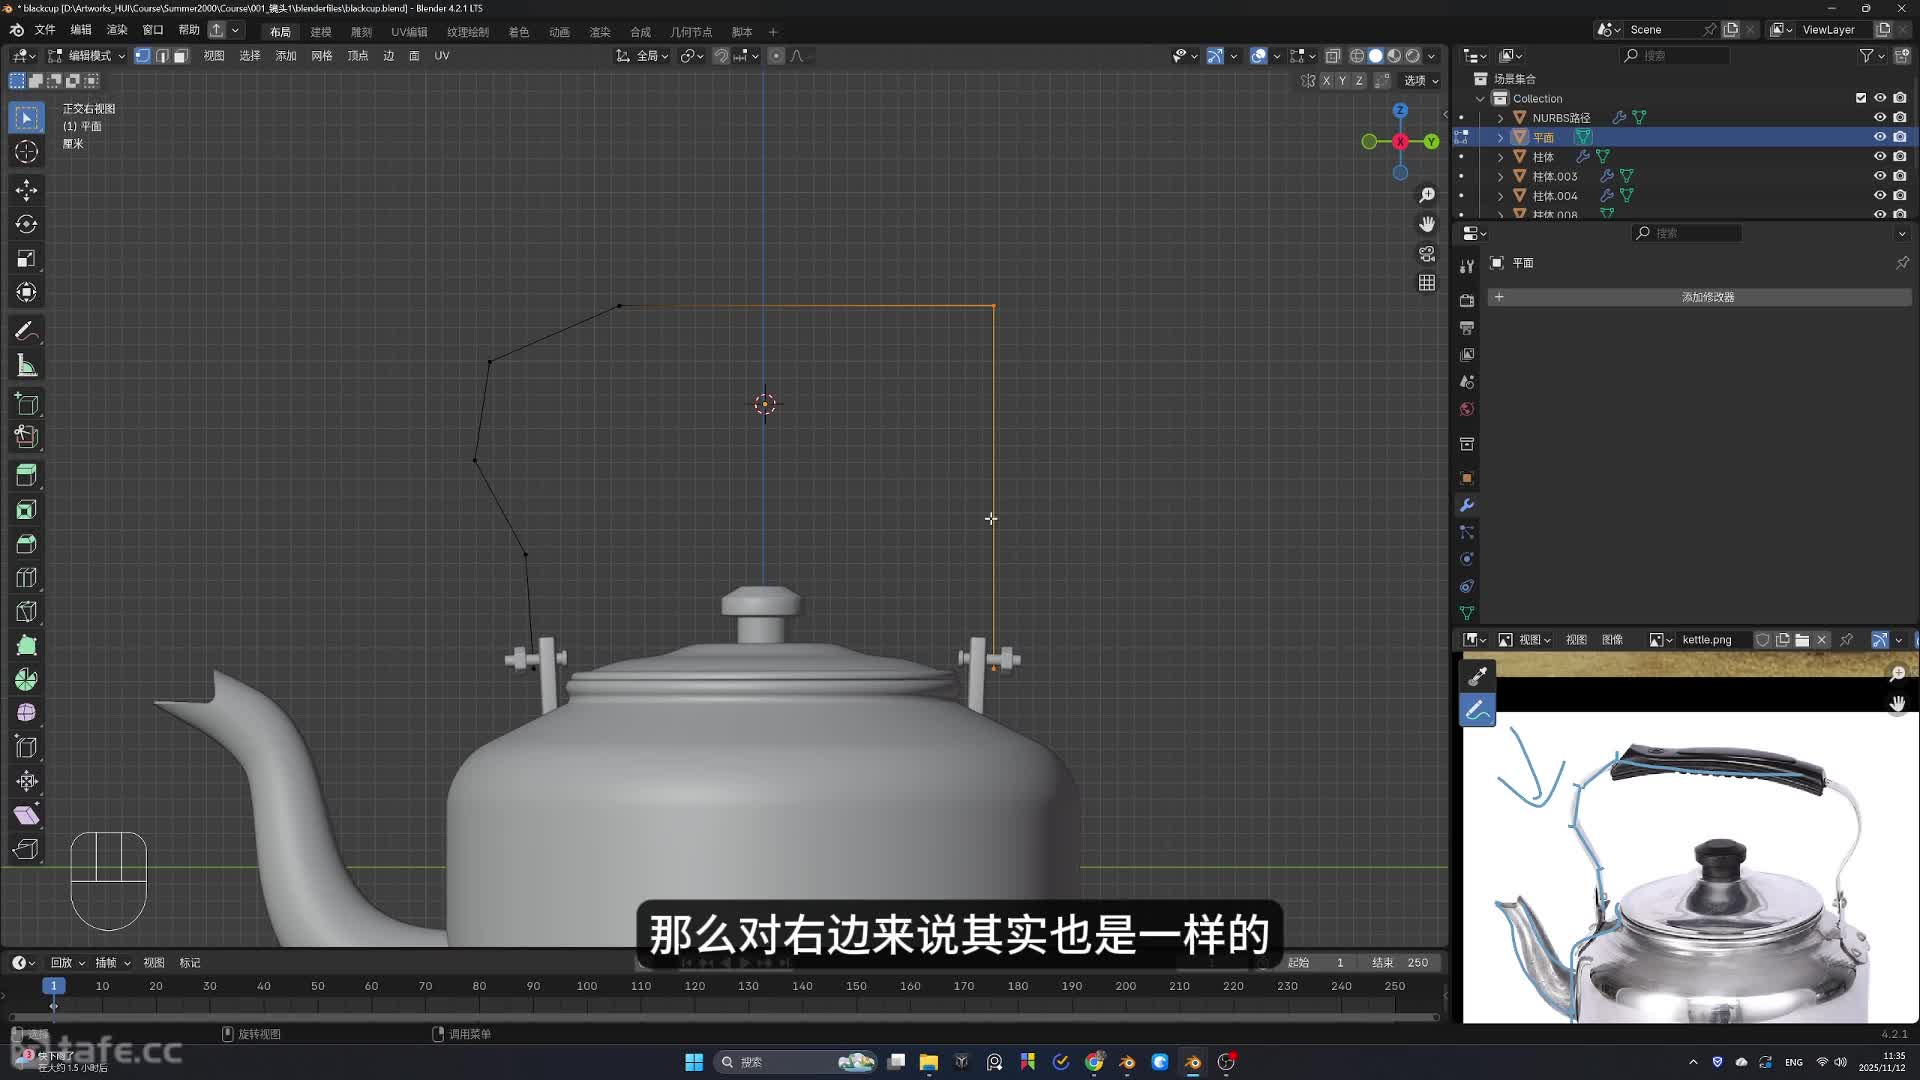Select the Move tool in left toolbar
Image resolution: width=1920 pixels, height=1080 pixels.
(x=27, y=190)
